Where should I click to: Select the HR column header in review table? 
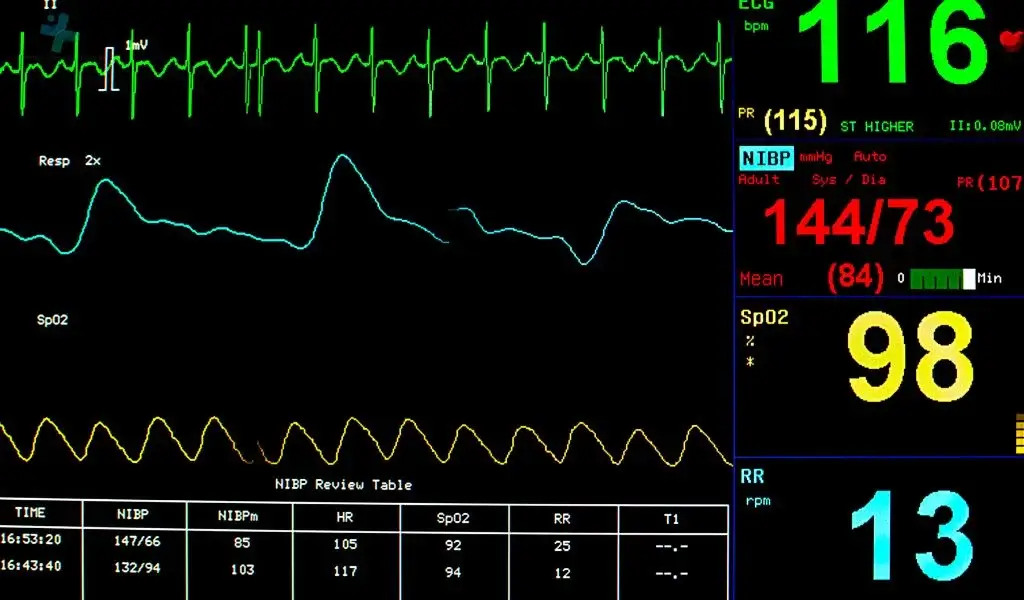tap(346, 517)
